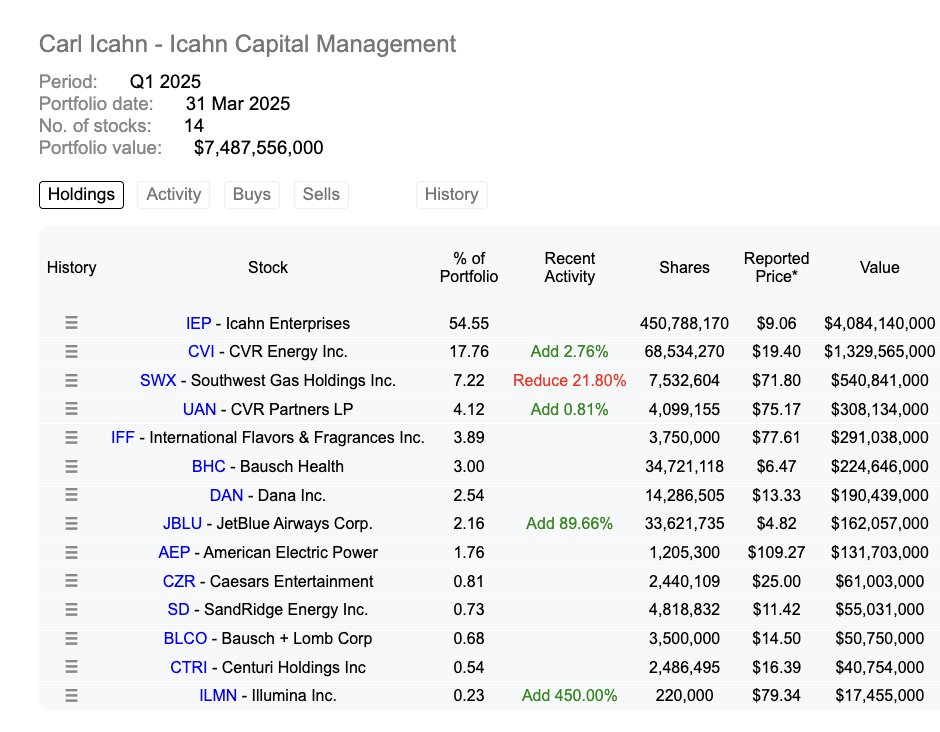Click the $7,487,556,000 portfolio value

pyautogui.click(x=258, y=147)
